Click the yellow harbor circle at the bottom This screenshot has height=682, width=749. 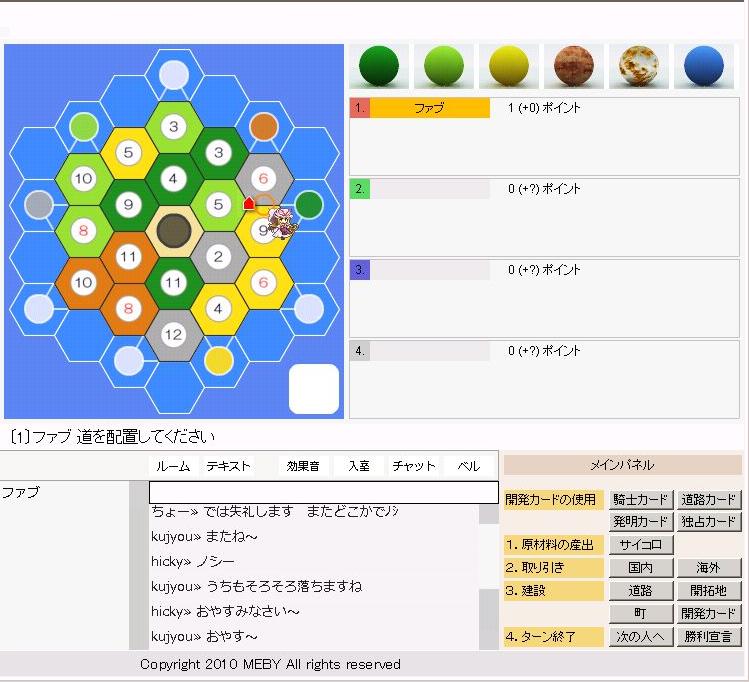219,361
